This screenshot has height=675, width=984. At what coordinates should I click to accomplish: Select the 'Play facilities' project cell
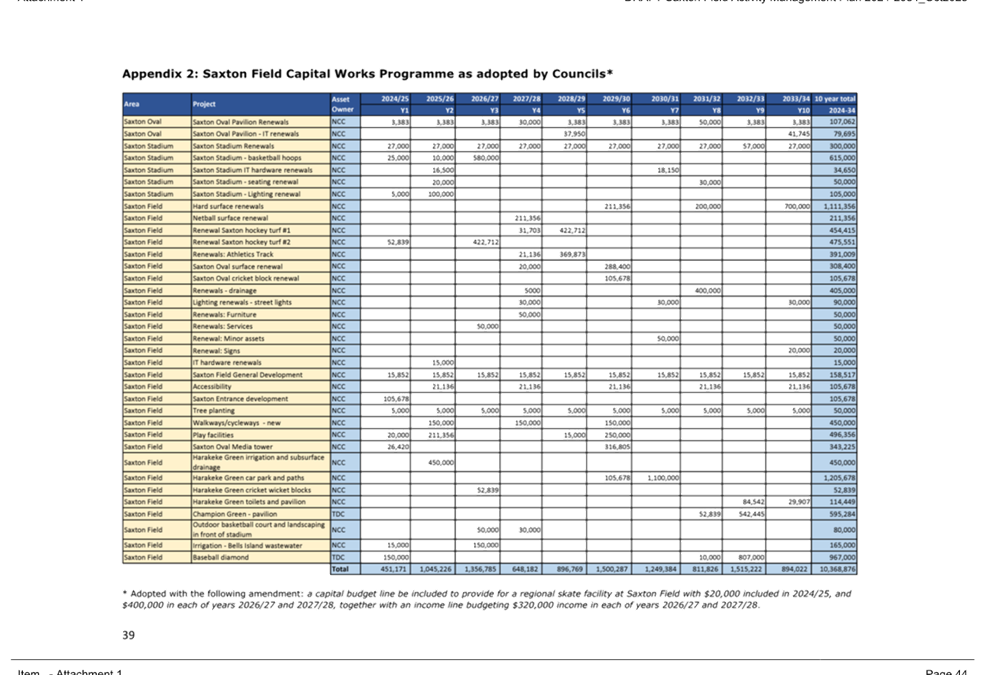tap(260, 435)
